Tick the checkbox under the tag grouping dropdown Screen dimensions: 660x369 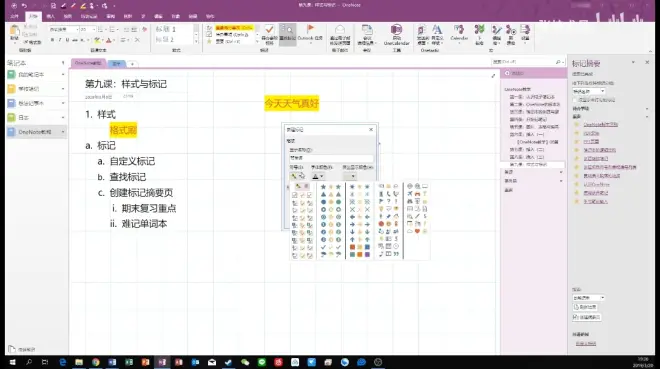[575, 100]
